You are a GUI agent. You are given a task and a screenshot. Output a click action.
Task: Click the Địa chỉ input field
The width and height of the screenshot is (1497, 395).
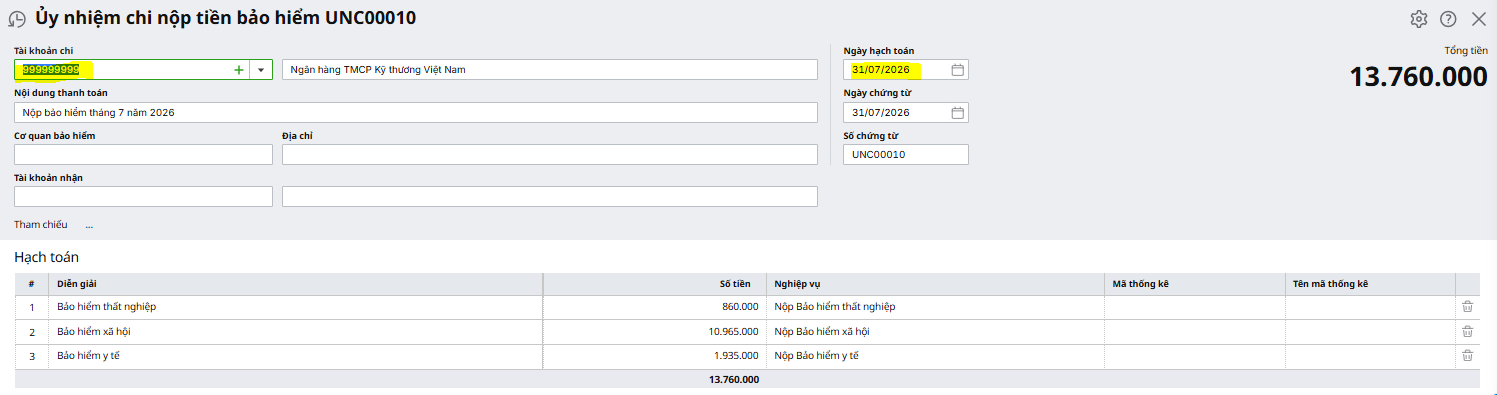pyautogui.click(x=550, y=154)
